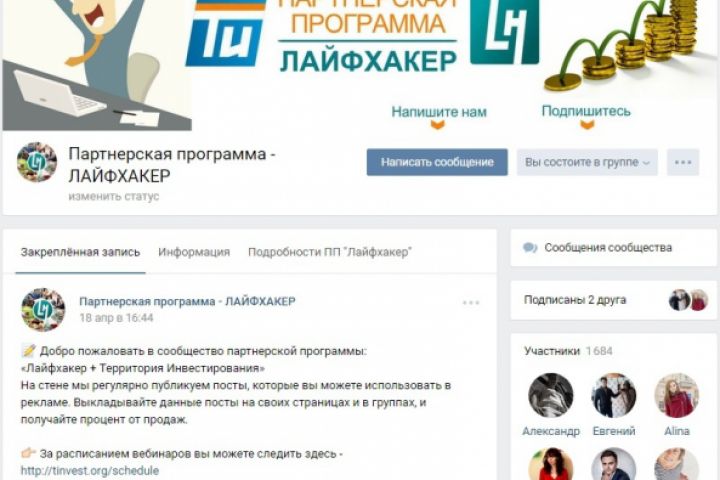Open Евгений's member avatar
720x480 pixels.
coord(613,395)
